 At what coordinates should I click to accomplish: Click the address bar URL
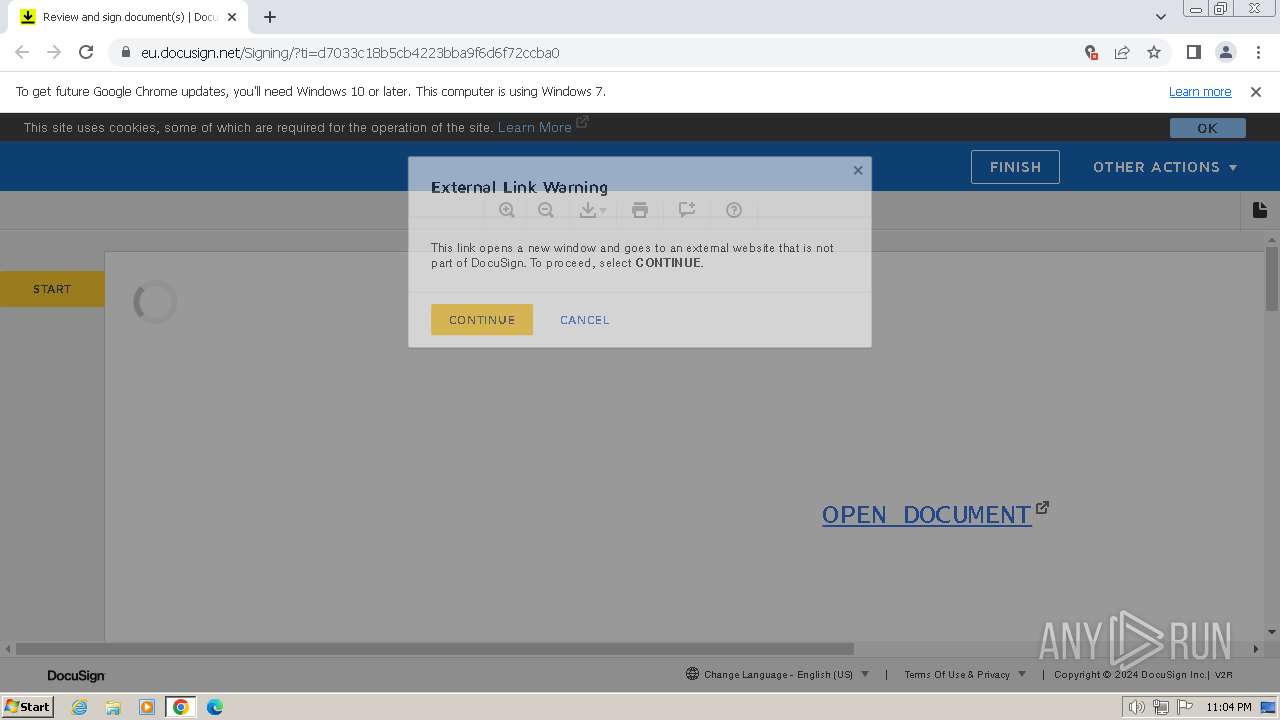tap(350, 53)
